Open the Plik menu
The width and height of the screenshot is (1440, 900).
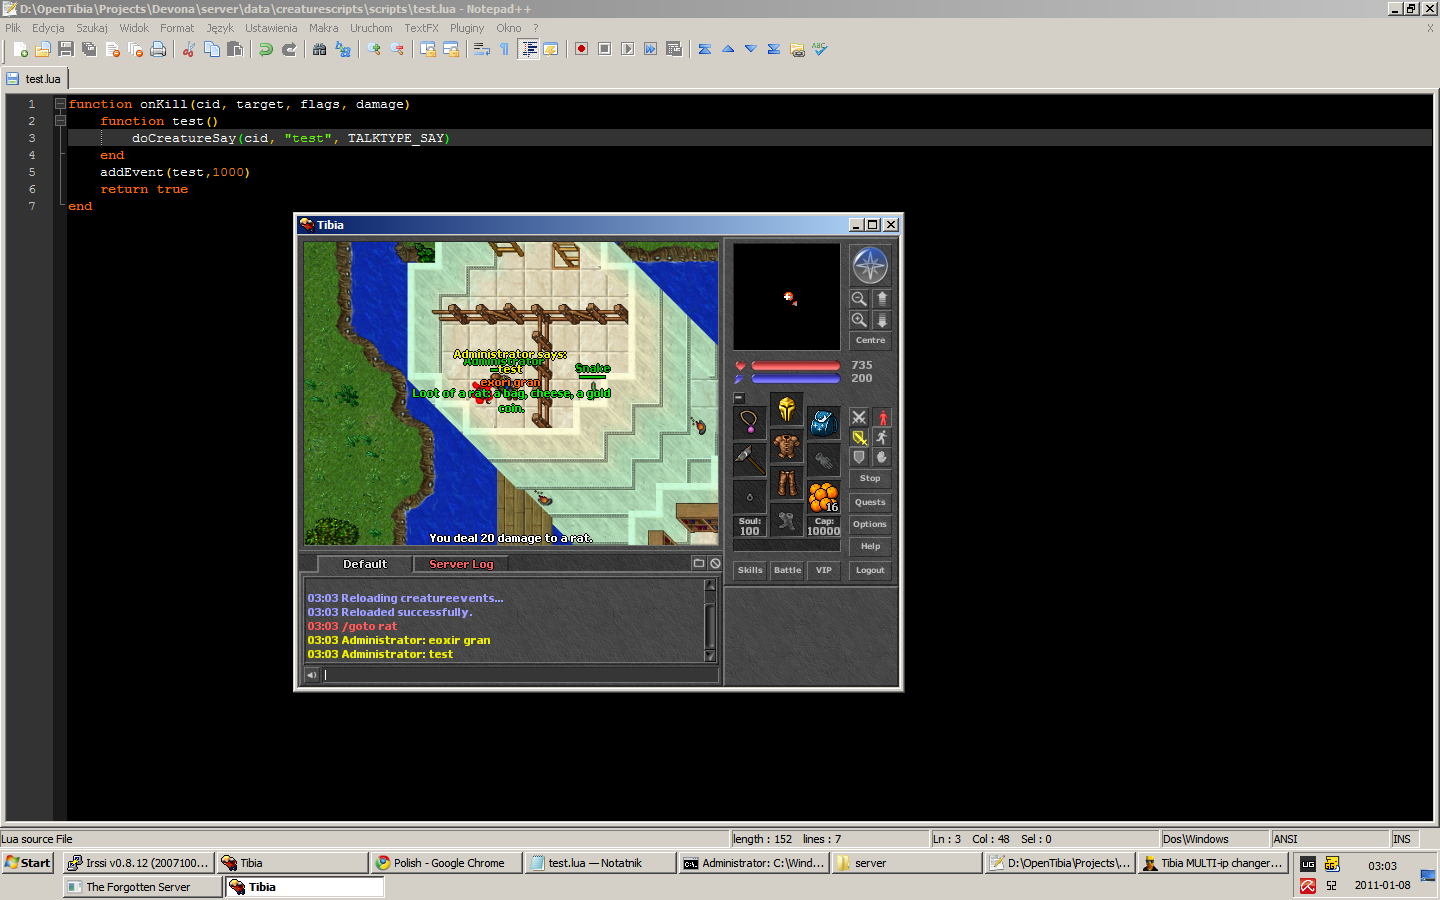(13, 28)
